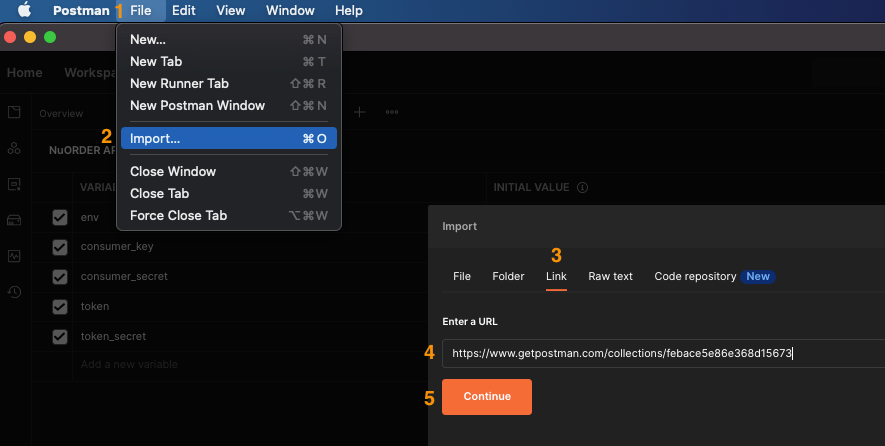Switch to Folder tab in Import
885x446 pixels.
point(508,276)
